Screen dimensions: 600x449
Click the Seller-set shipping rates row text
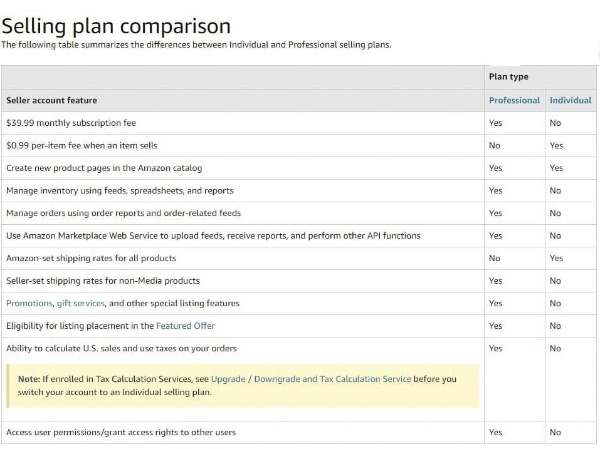pos(103,281)
